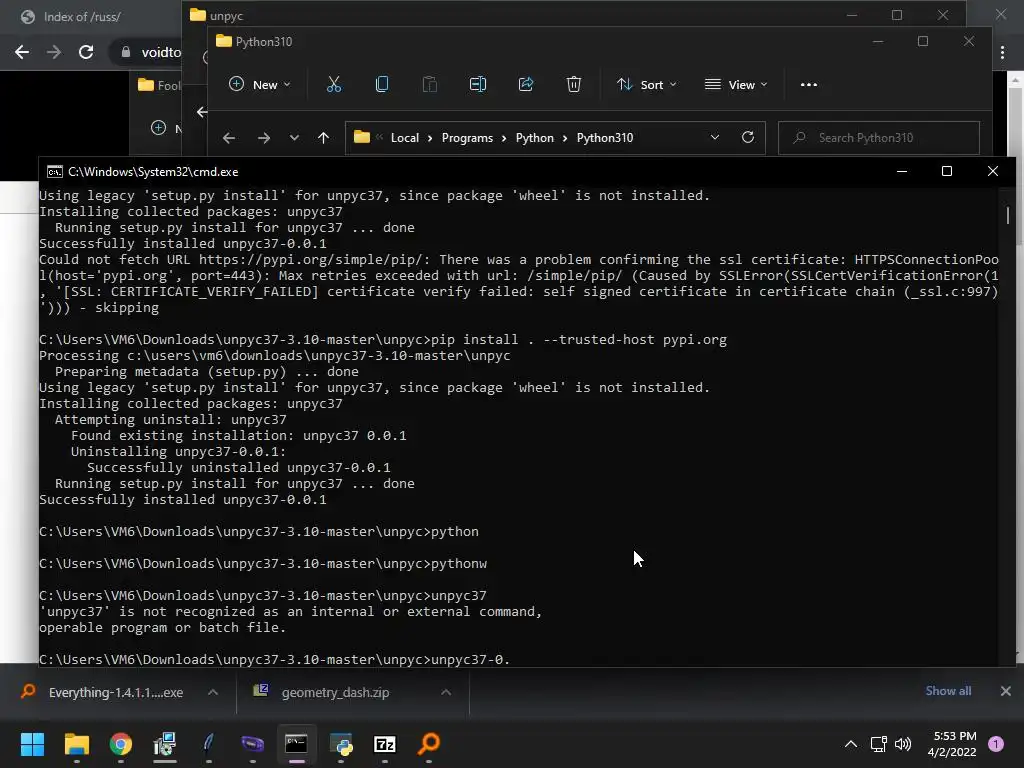Image resolution: width=1024 pixels, height=768 pixels.
Task: Open the Chrome three-dot menu
Action: point(1002,52)
